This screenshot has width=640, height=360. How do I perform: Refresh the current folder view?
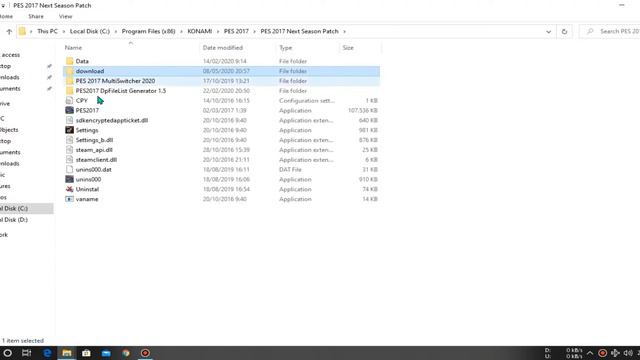[564, 31]
